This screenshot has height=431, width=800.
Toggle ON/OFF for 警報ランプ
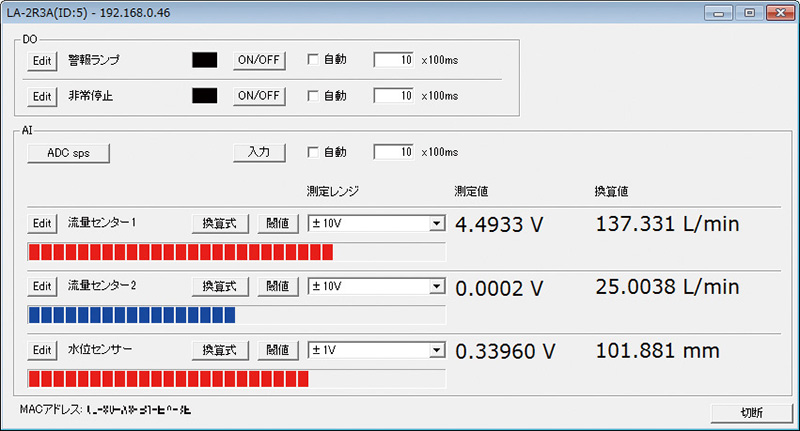click(260, 60)
